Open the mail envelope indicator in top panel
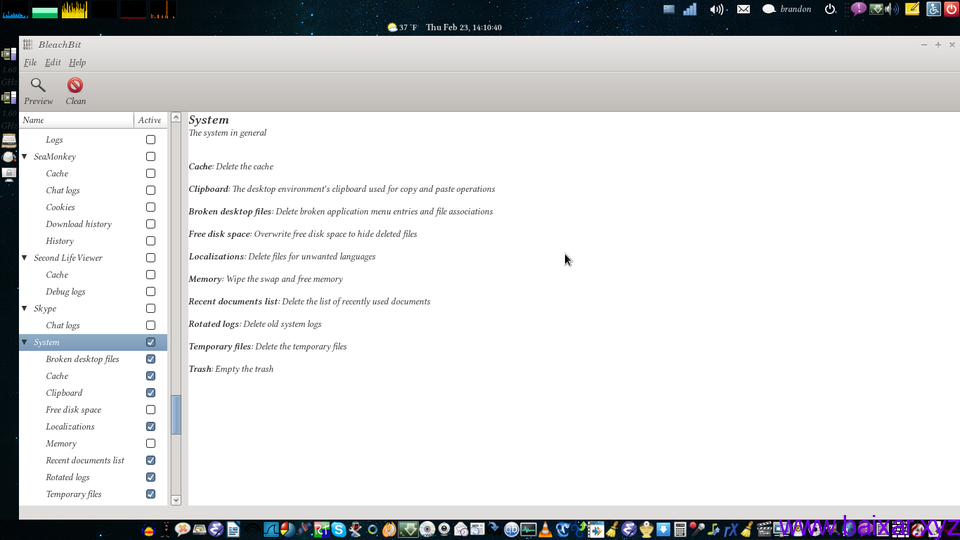This screenshot has width=960, height=540. (743, 9)
